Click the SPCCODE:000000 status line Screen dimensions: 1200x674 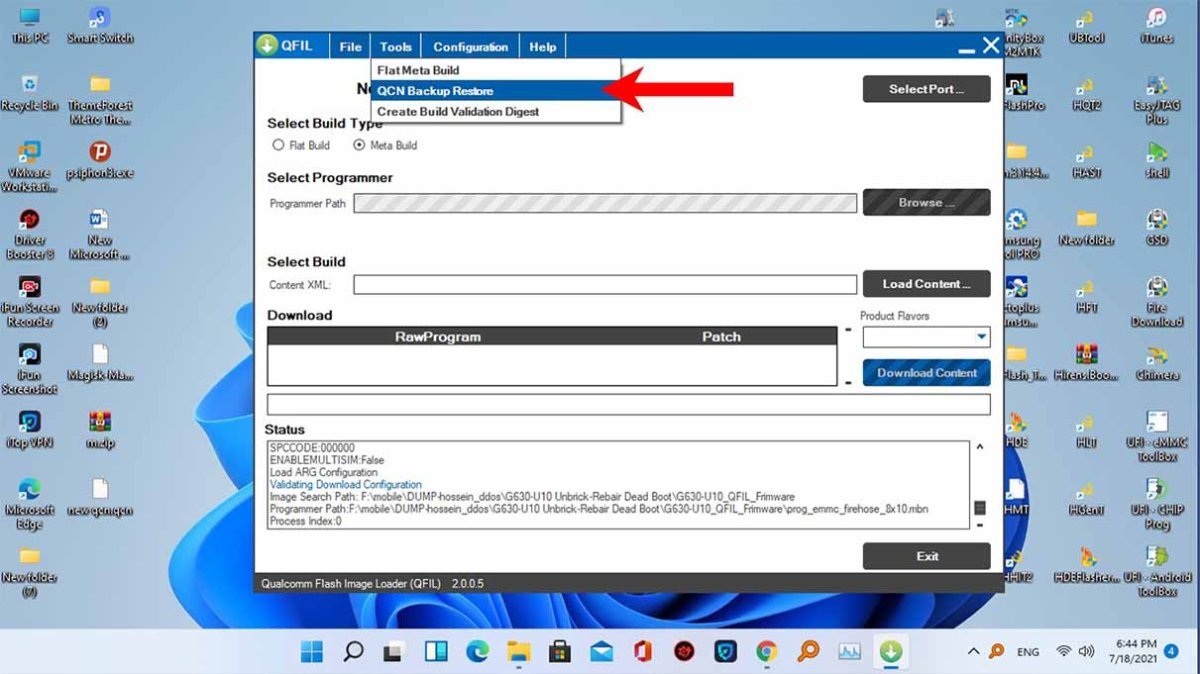click(x=312, y=448)
